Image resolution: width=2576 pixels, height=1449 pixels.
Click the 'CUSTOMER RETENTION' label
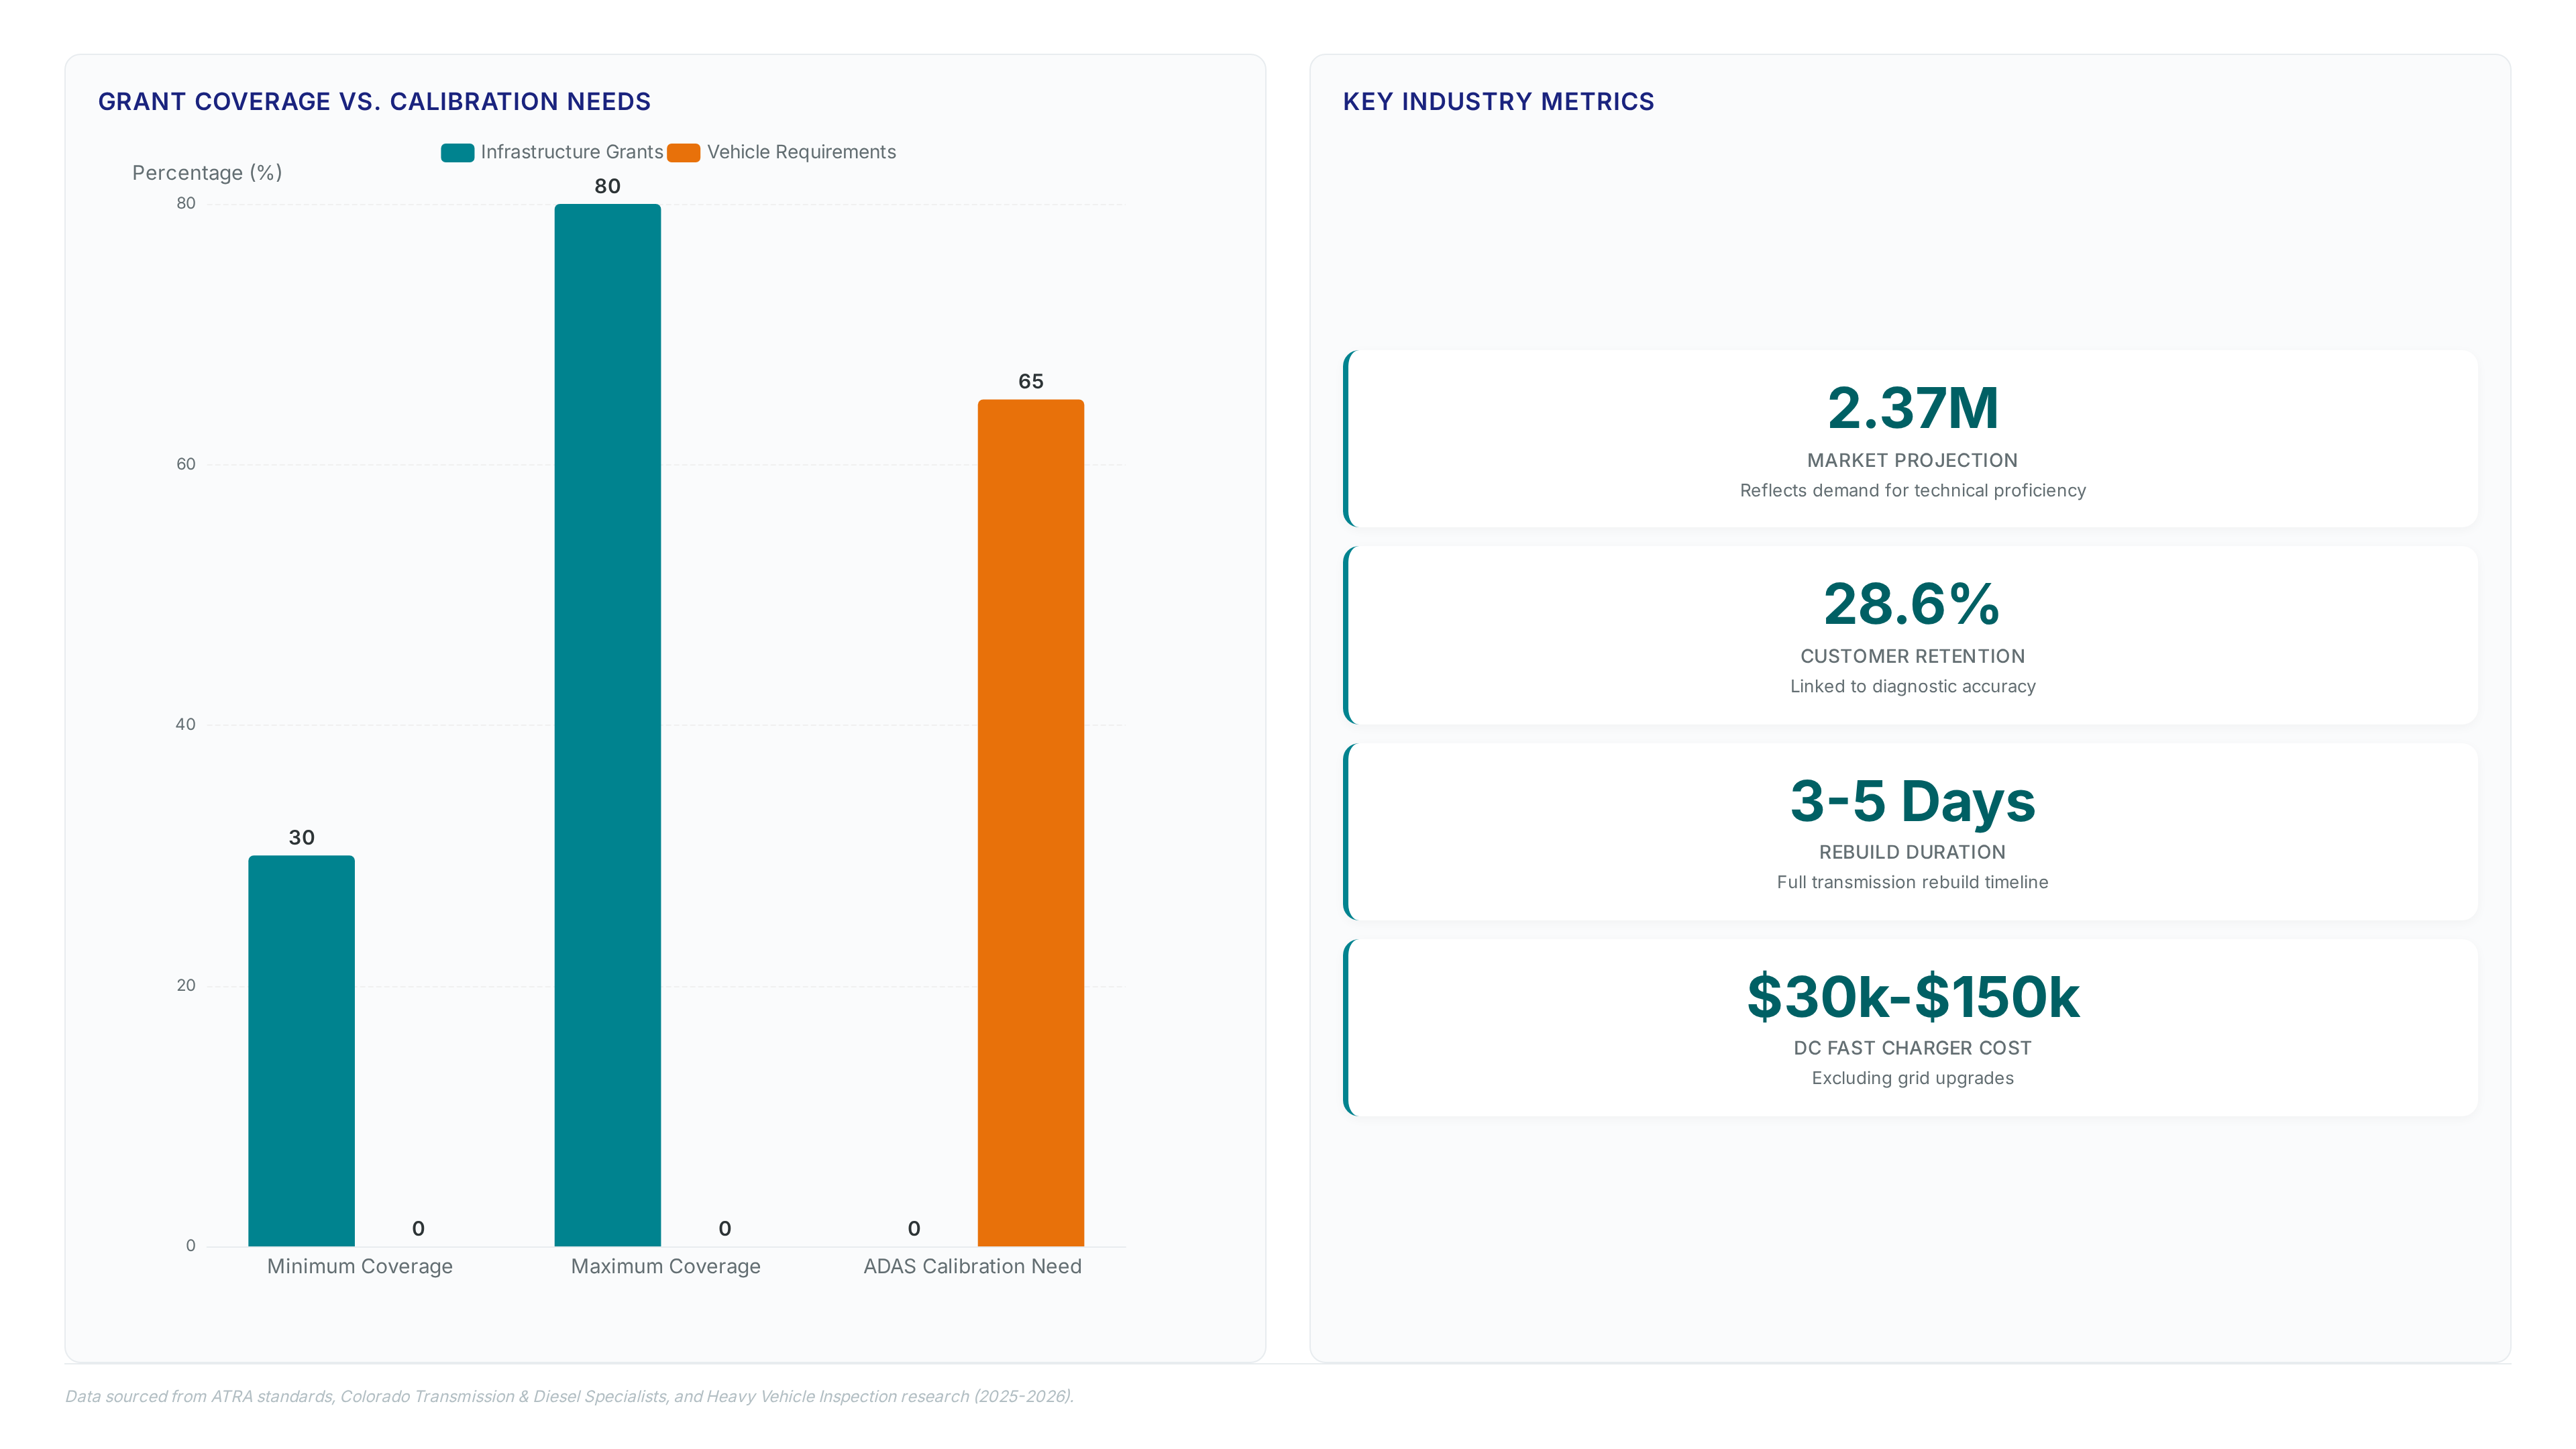[1912, 656]
